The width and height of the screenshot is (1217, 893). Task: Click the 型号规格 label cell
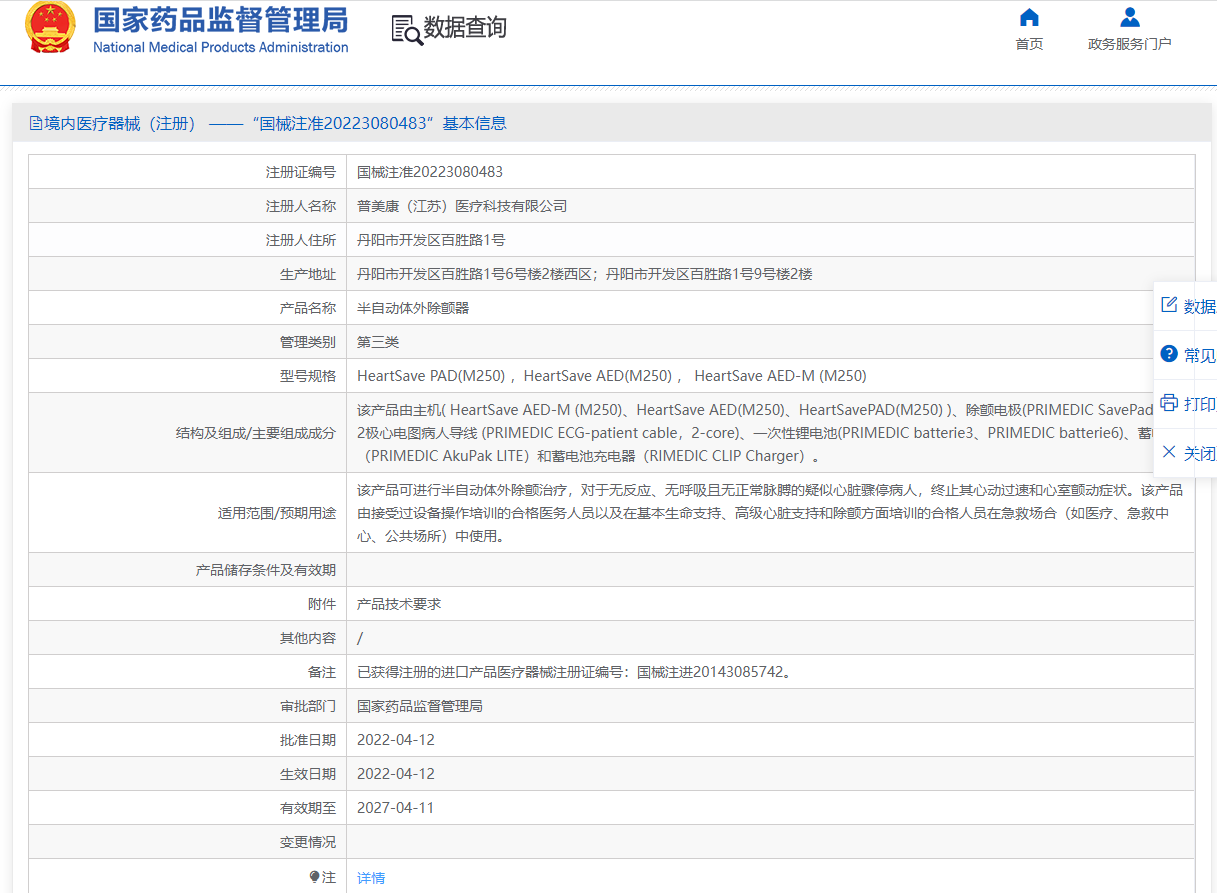(188, 376)
